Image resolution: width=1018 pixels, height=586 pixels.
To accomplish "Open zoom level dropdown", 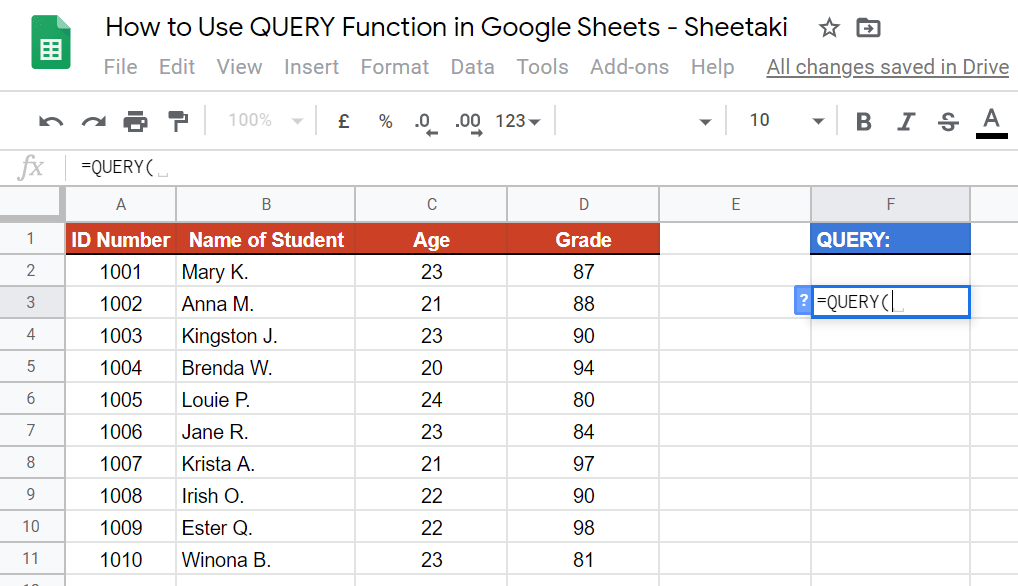I will (266, 121).
